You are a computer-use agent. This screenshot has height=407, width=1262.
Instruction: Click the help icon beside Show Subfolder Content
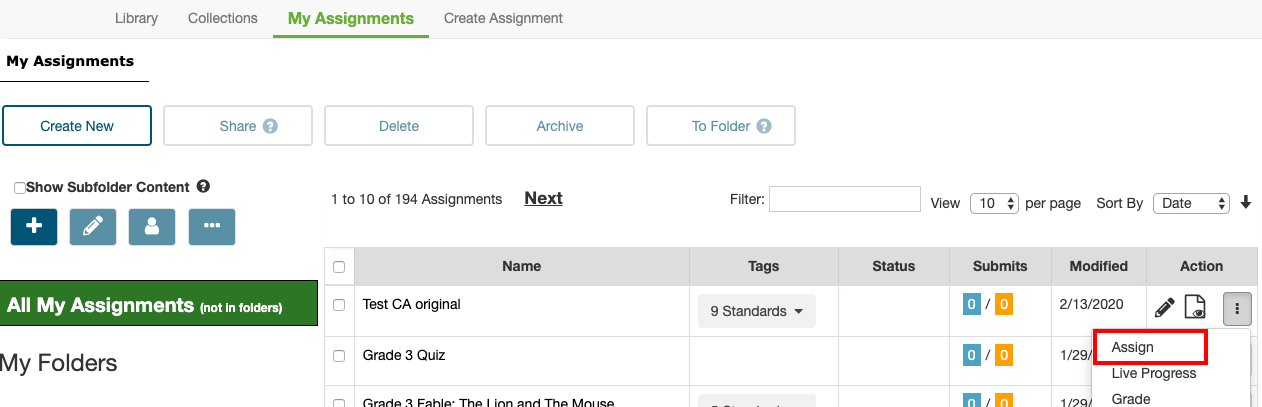click(x=203, y=187)
